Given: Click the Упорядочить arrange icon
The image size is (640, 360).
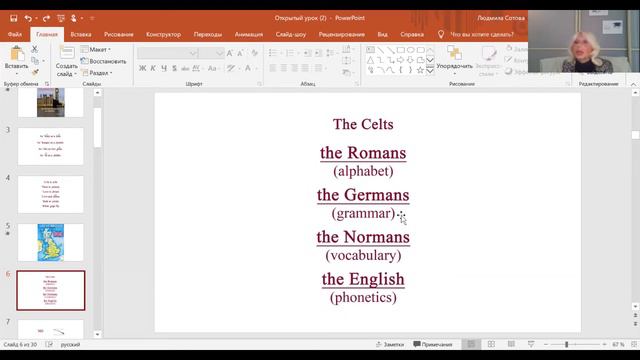Looking at the screenshot, I should coord(454,53).
